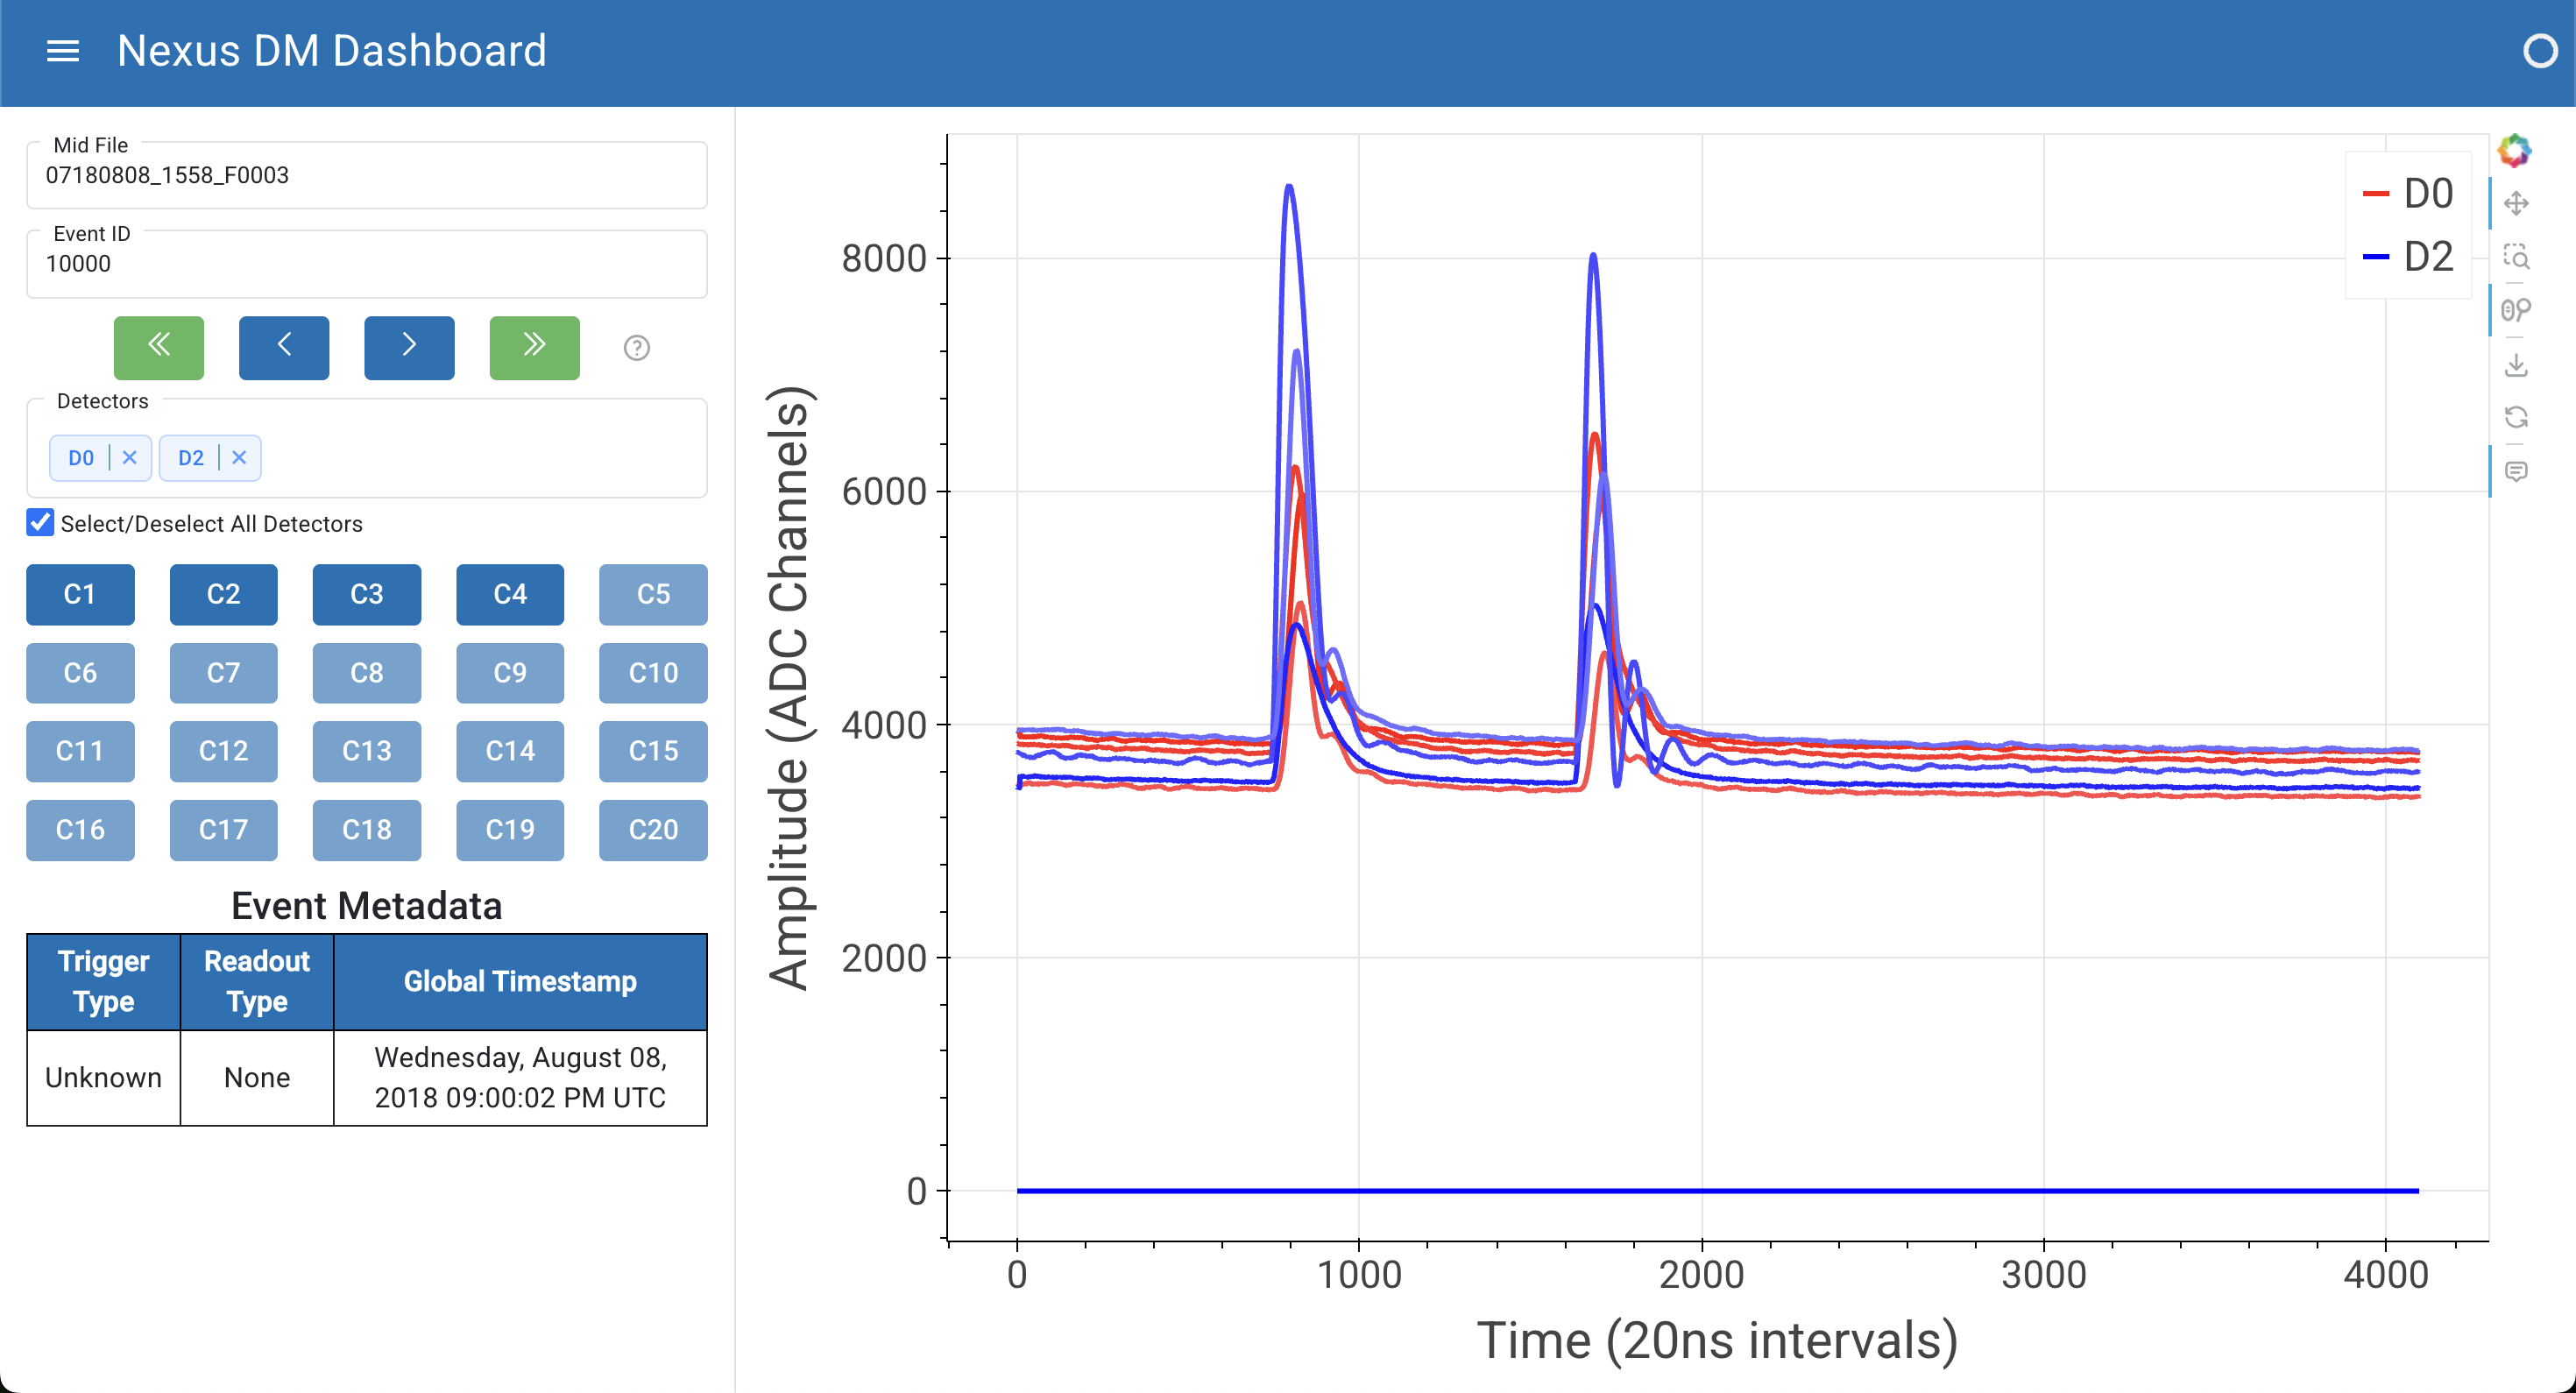The height and width of the screenshot is (1393, 2576).
Task: Jump to the first event
Action: pyautogui.click(x=158, y=347)
